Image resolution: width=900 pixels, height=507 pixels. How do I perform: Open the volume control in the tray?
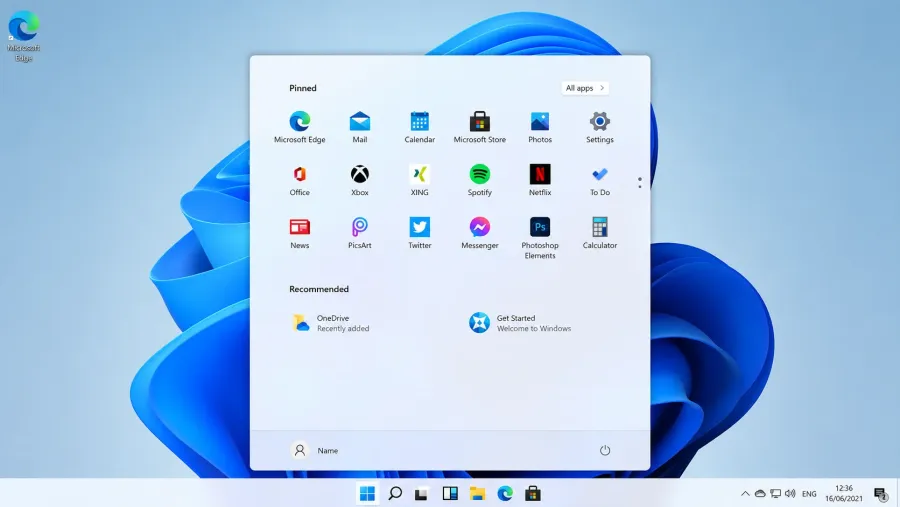click(x=790, y=493)
